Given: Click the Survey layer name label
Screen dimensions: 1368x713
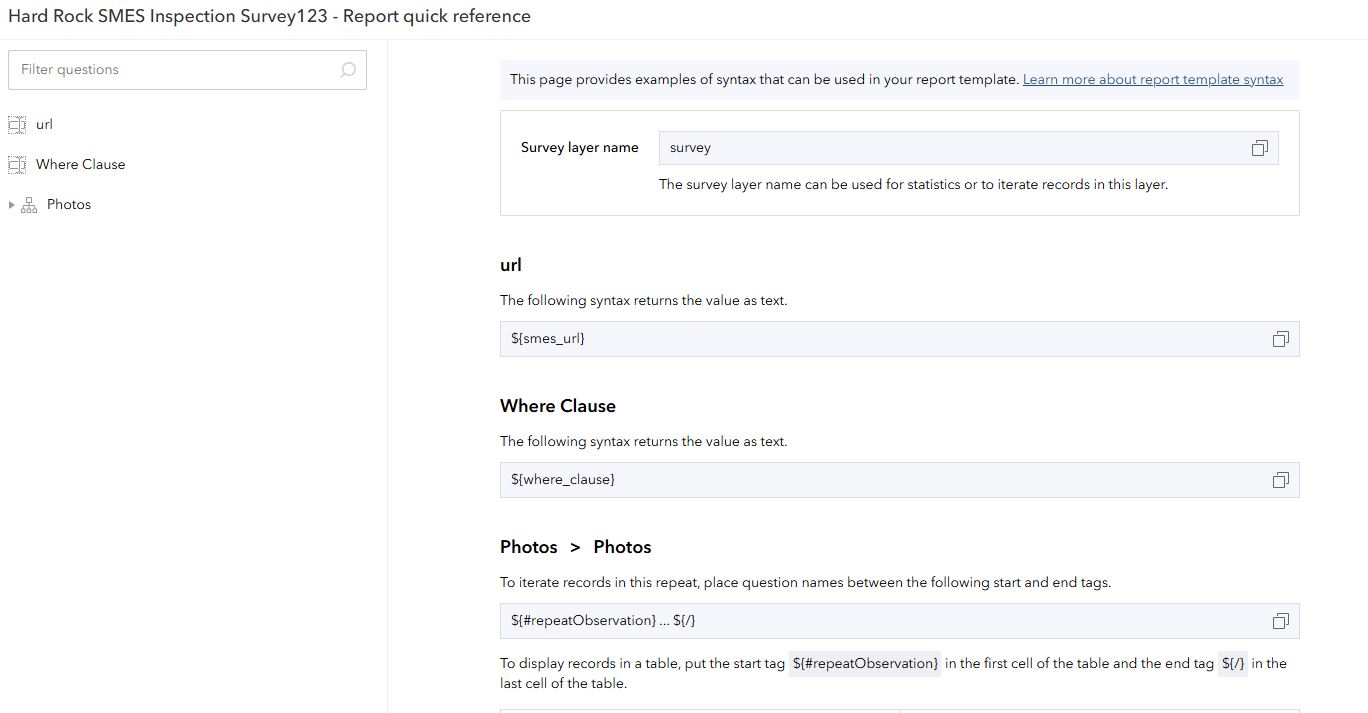Looking at the screenshot, I should pos(579,148).
